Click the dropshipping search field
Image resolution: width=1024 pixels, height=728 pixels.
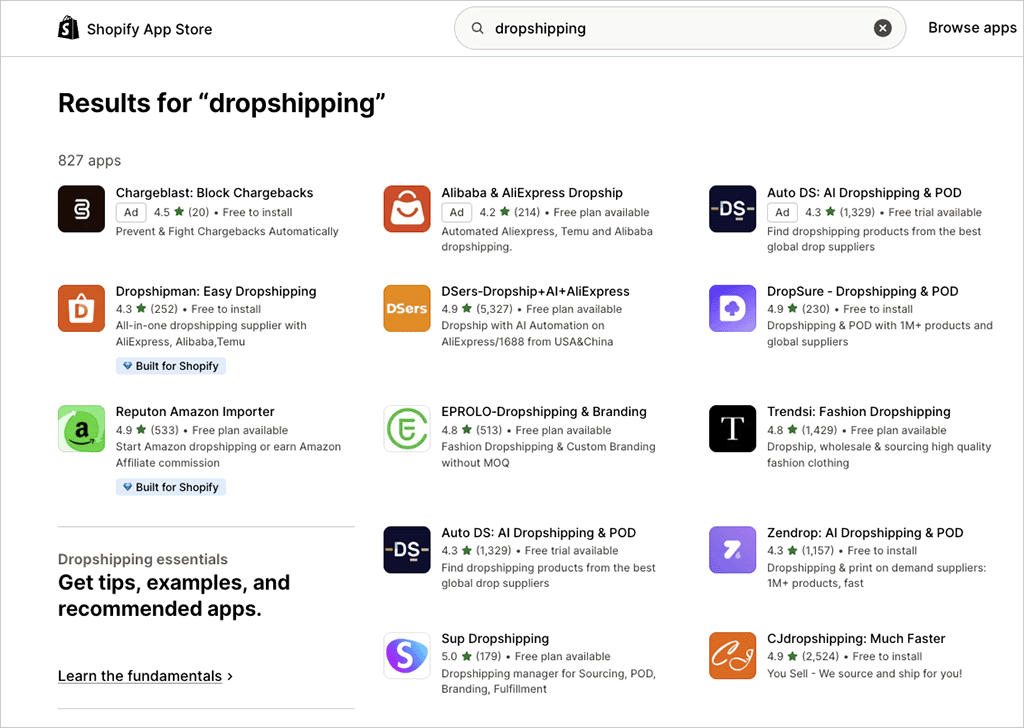(x=680, y=28)
